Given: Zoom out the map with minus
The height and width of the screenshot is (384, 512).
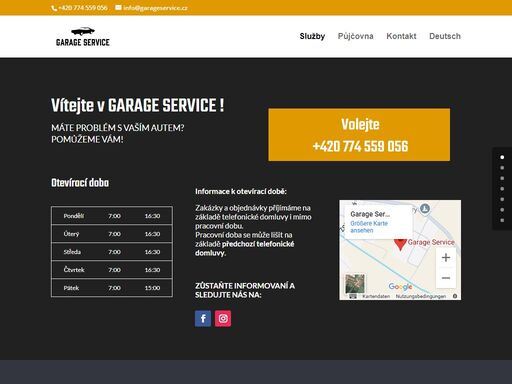Looking at the screenshot, I should pyautogui.click(x=446, y=278).
